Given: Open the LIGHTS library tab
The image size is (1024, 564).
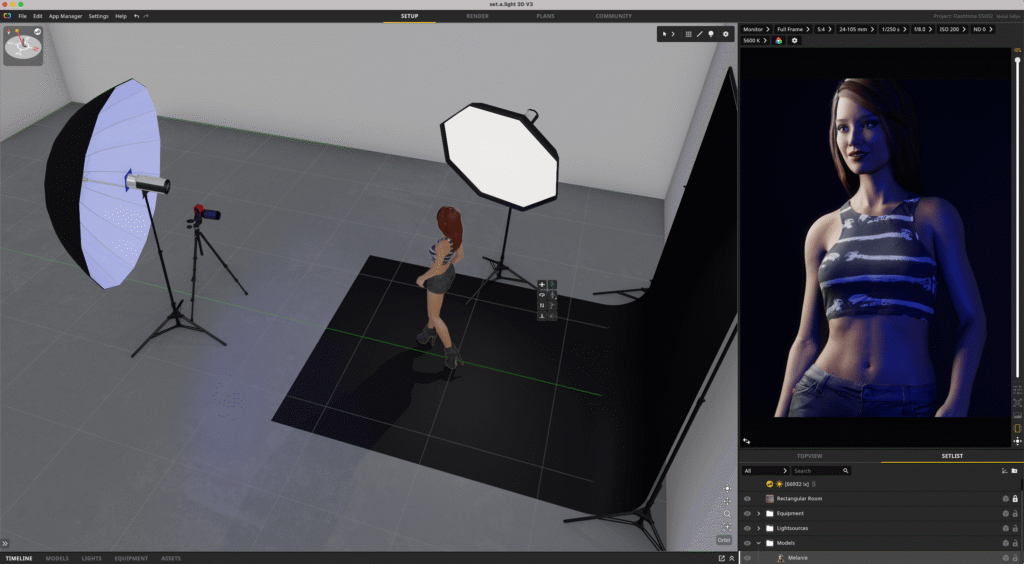Looking at the screenshot, I should pos(91,558).
